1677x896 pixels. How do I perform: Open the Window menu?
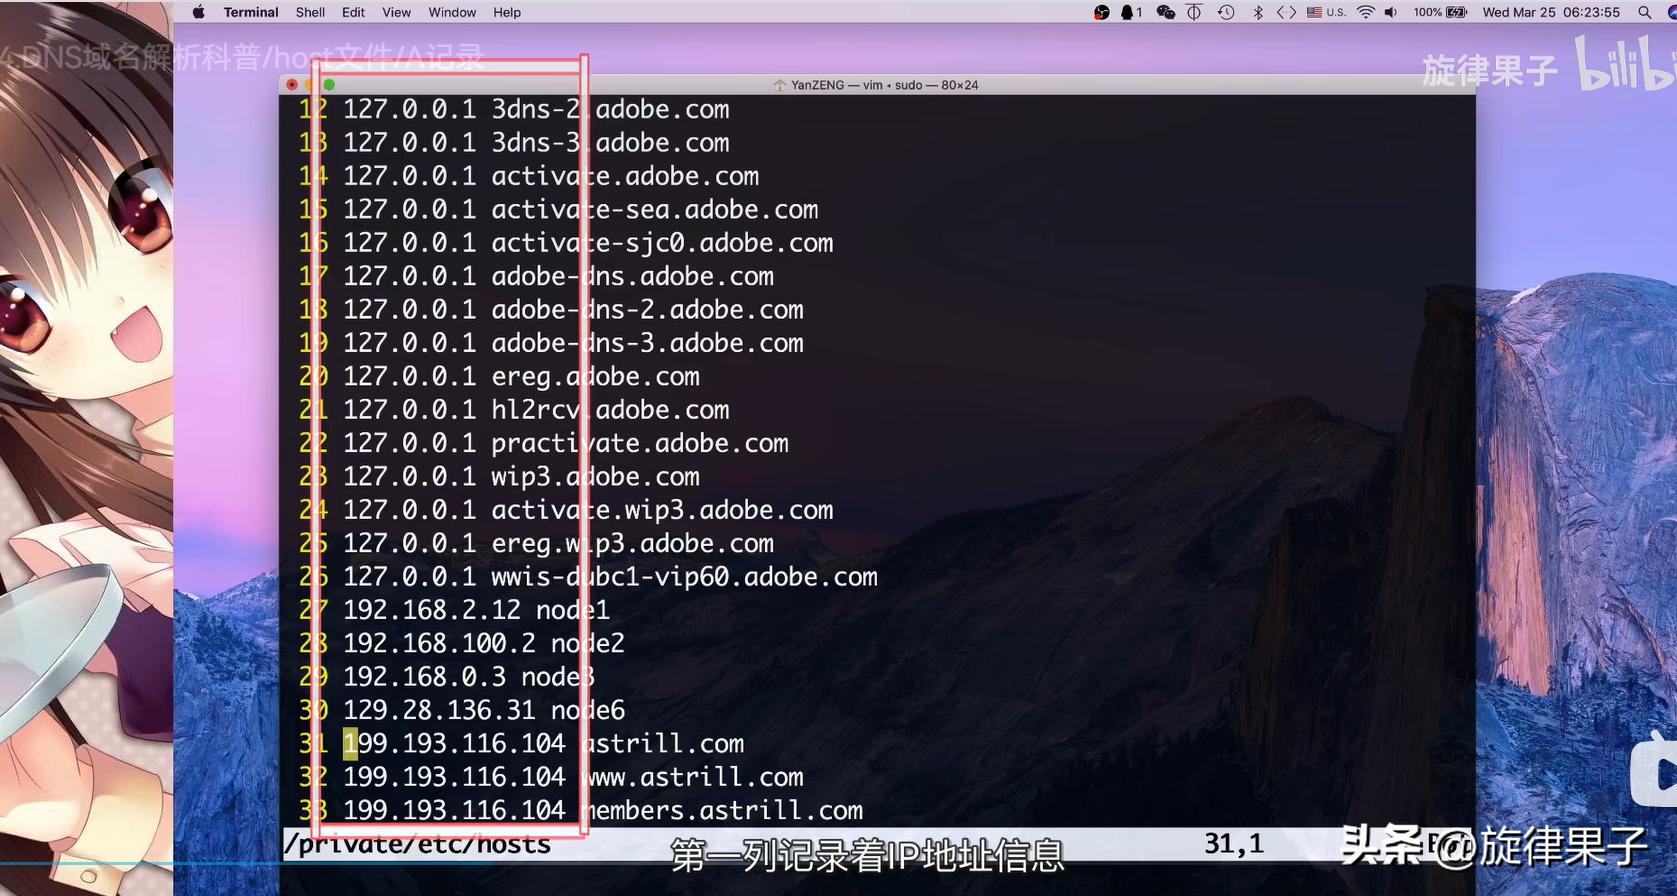(x=452, y=12)
